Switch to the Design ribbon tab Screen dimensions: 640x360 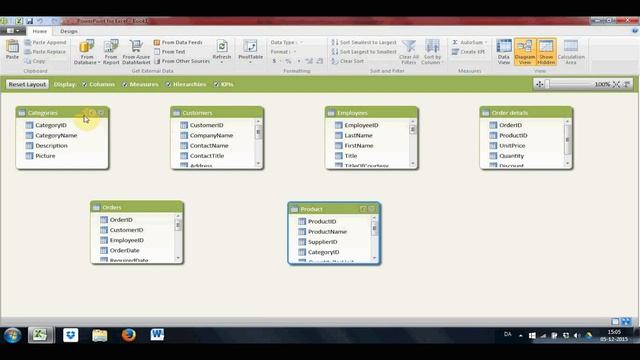point(69,31)
